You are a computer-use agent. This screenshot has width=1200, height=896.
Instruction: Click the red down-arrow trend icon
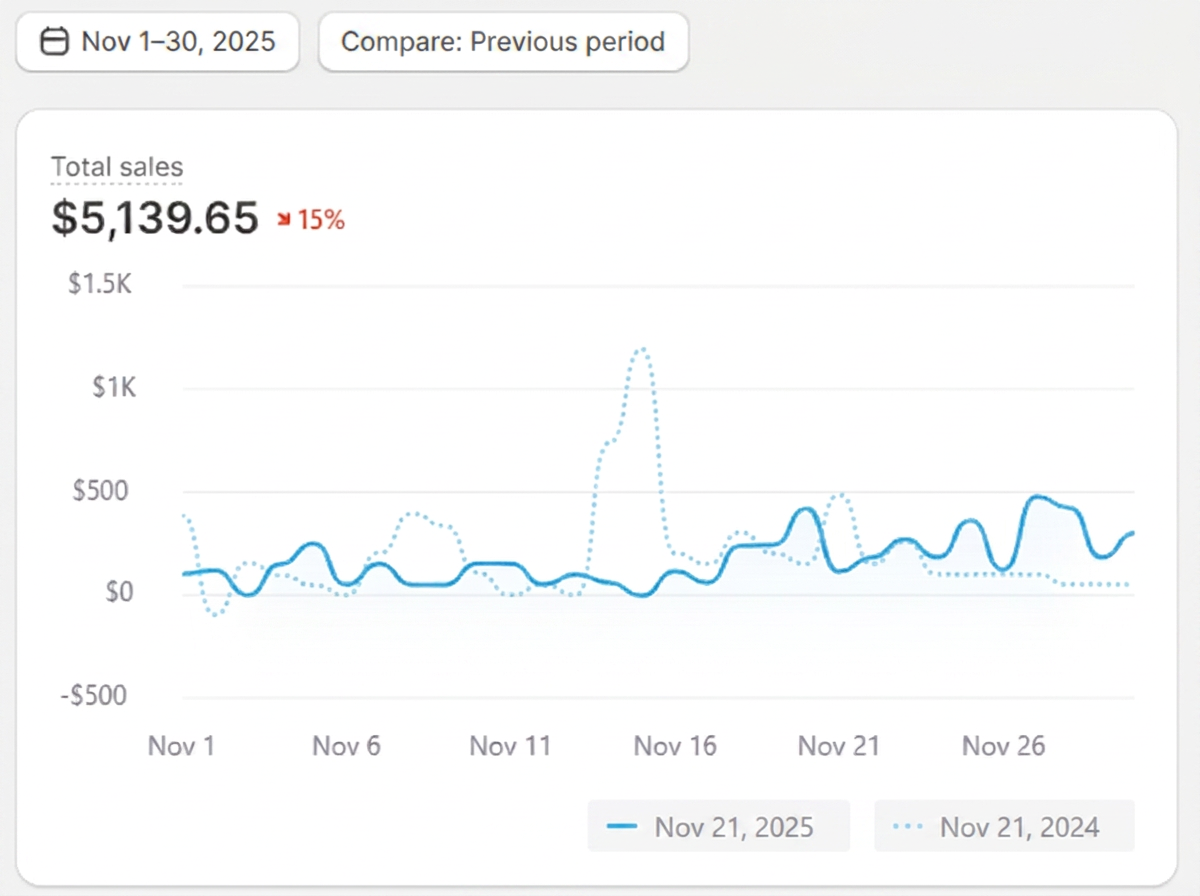coord(284,220)
